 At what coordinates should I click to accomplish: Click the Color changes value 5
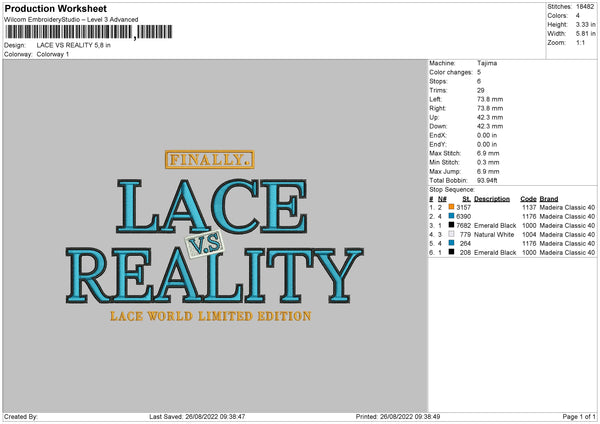pyautogui.click(x=479, y=72)
